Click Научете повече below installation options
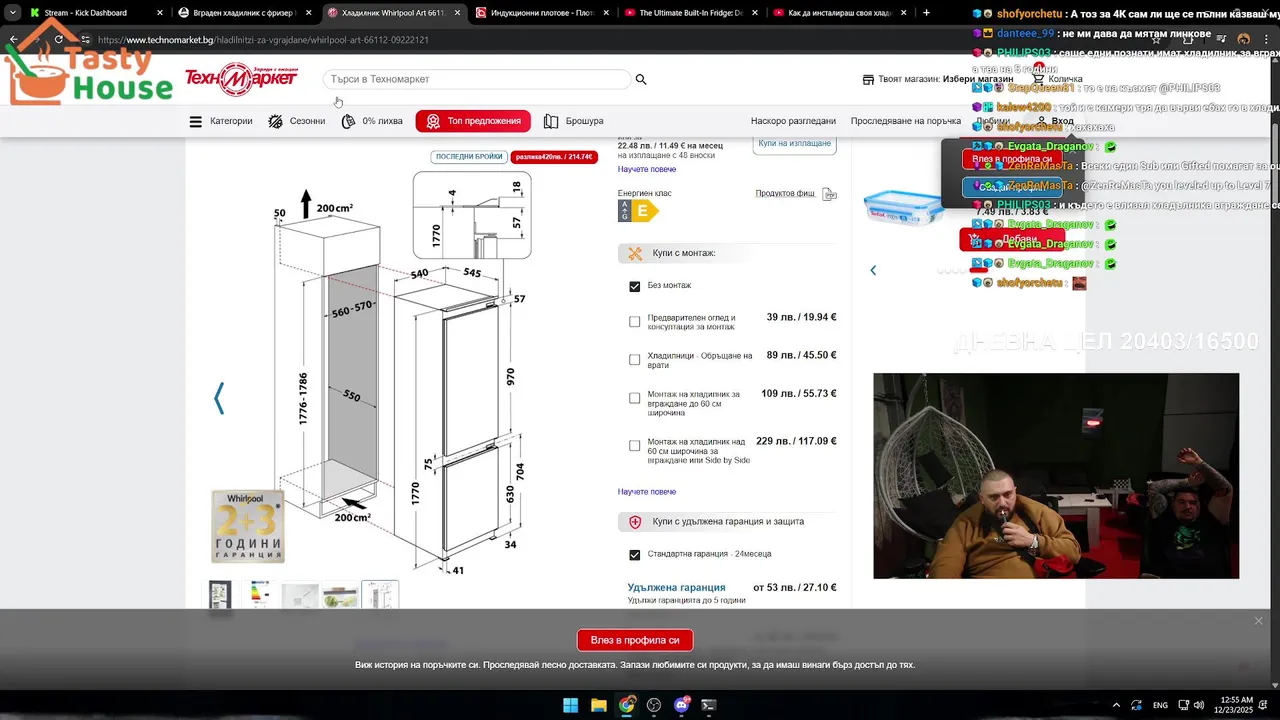 click(x=647, y=492)
